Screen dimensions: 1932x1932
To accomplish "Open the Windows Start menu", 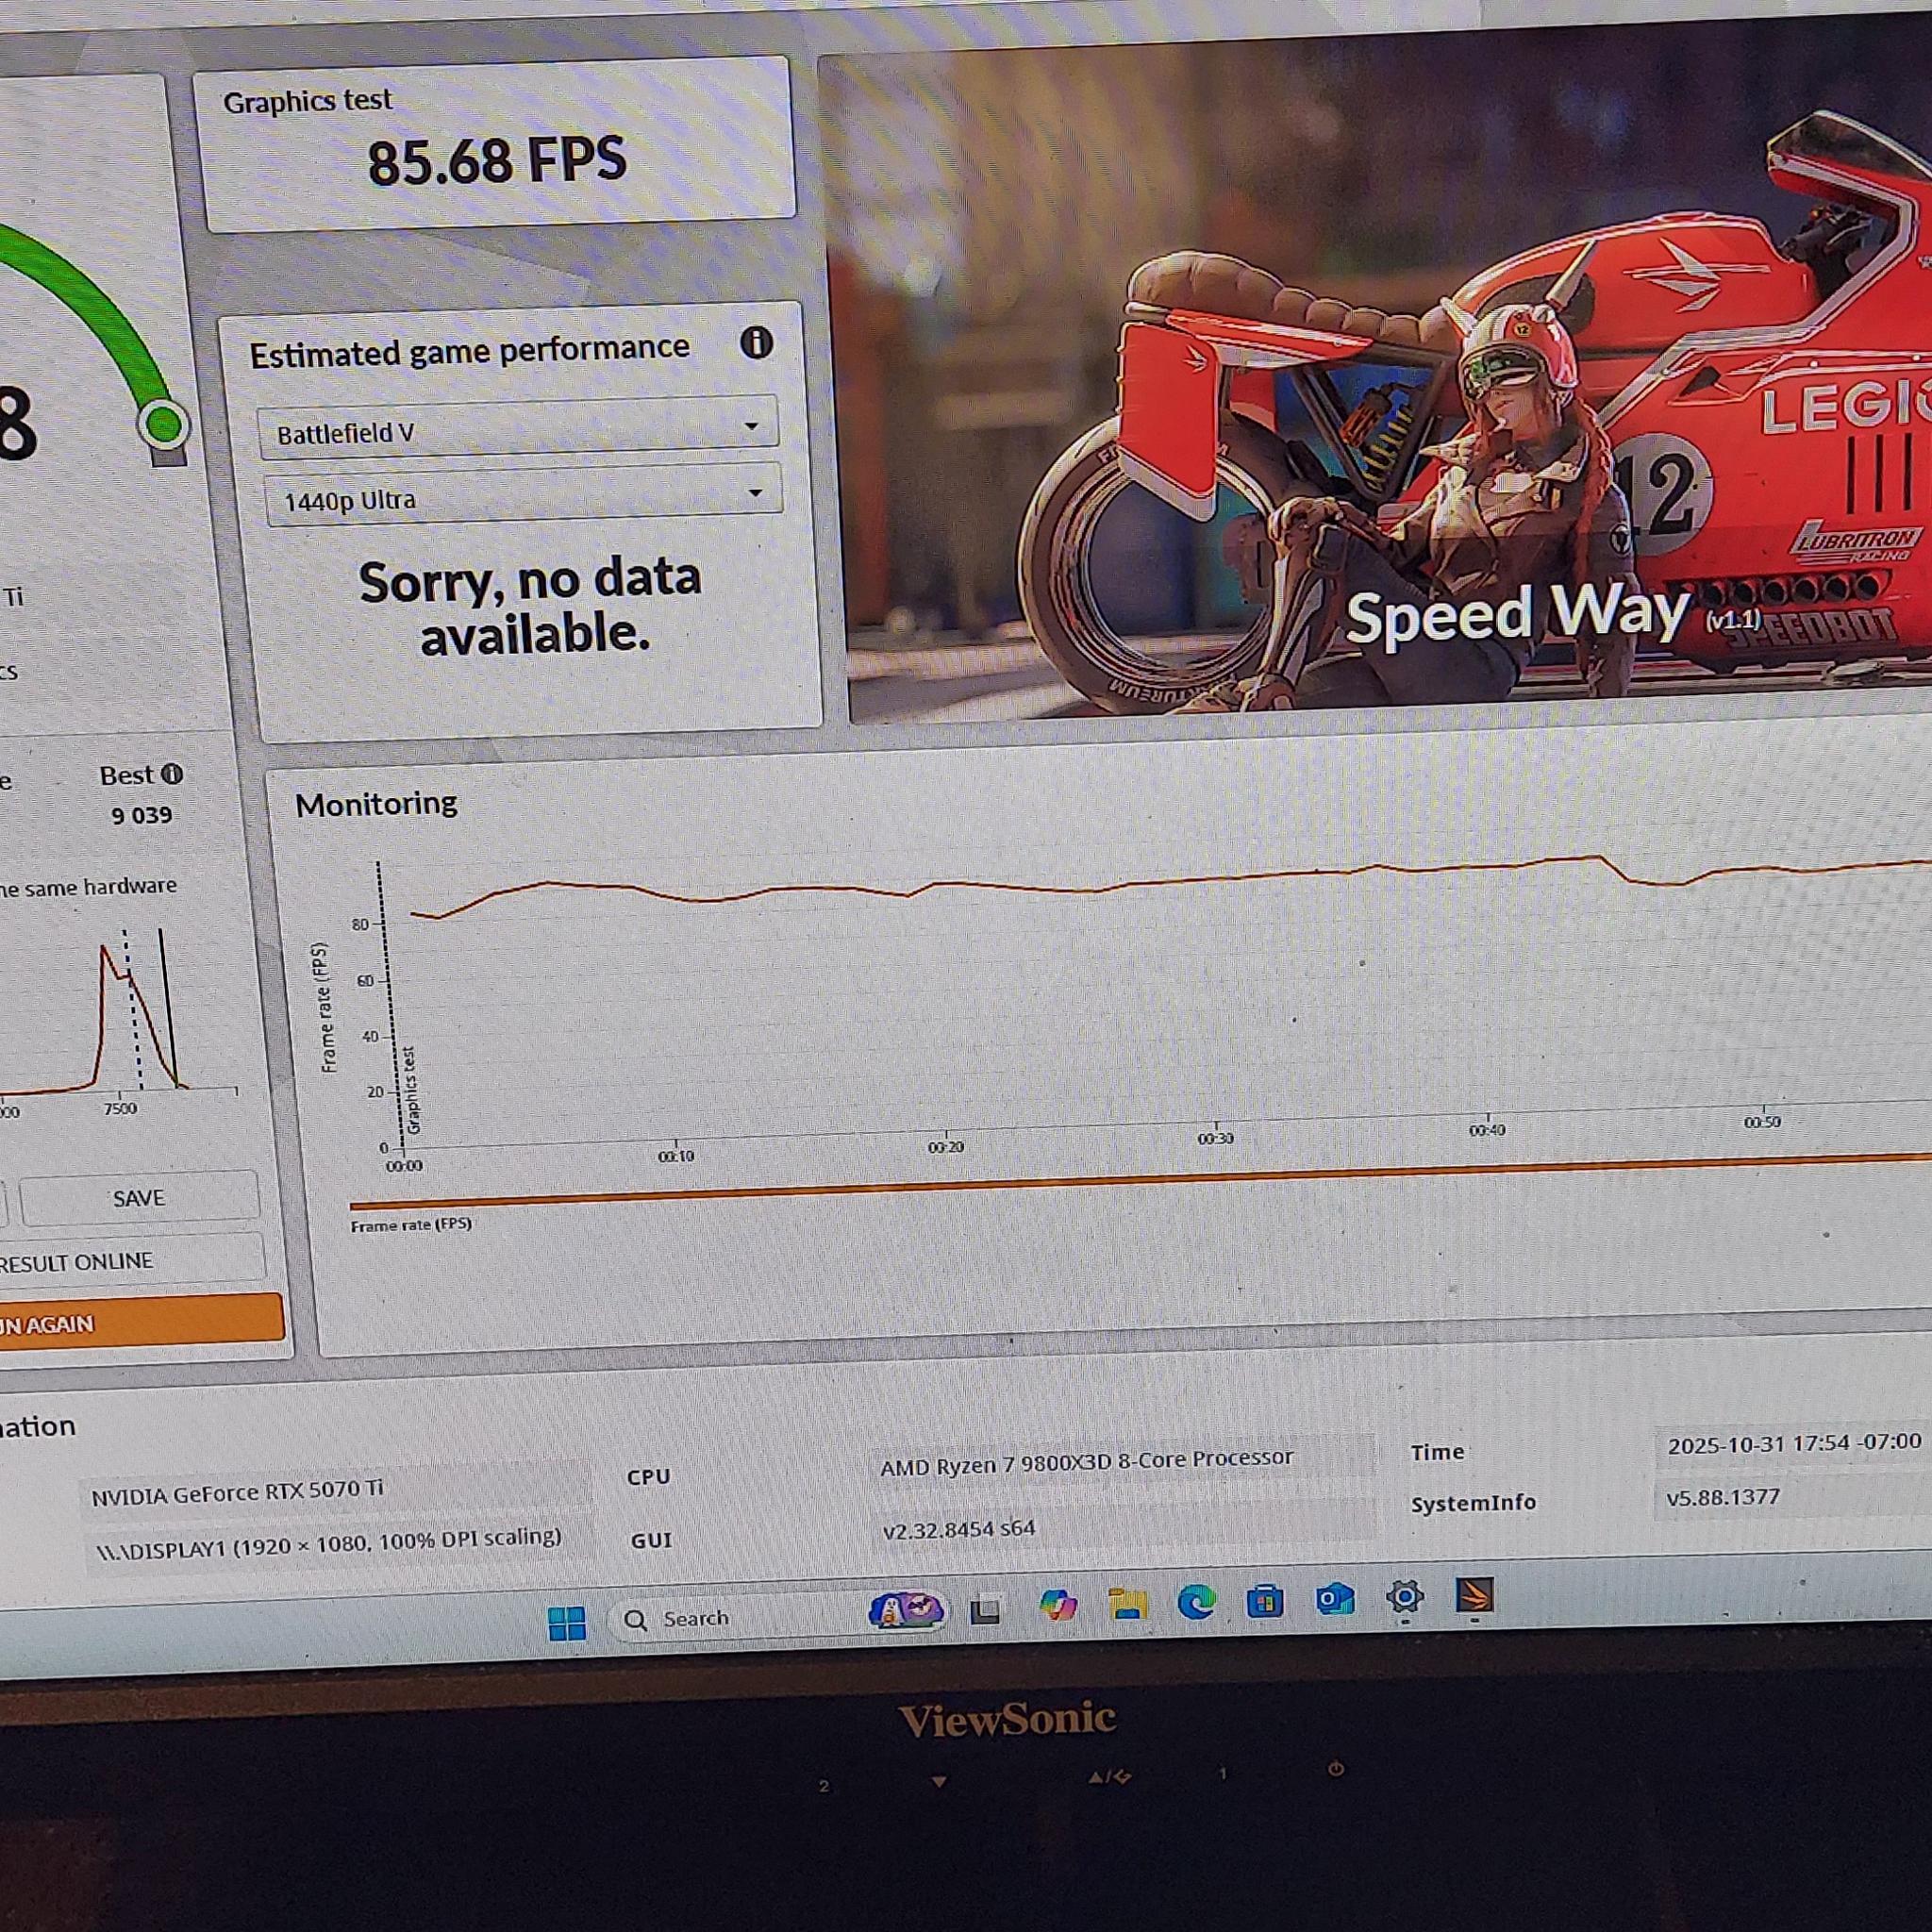I will [567, 1624].
